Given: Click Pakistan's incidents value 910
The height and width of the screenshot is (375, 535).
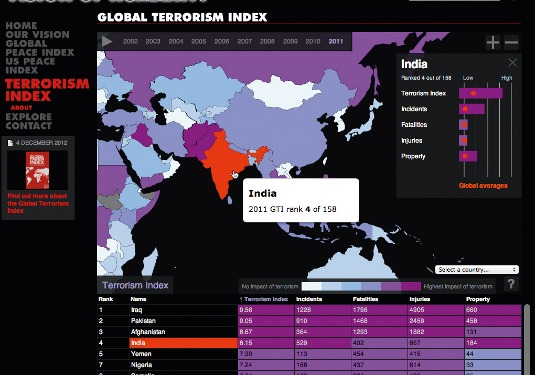Looking at the screenshot, I should [x=323, y=321].
